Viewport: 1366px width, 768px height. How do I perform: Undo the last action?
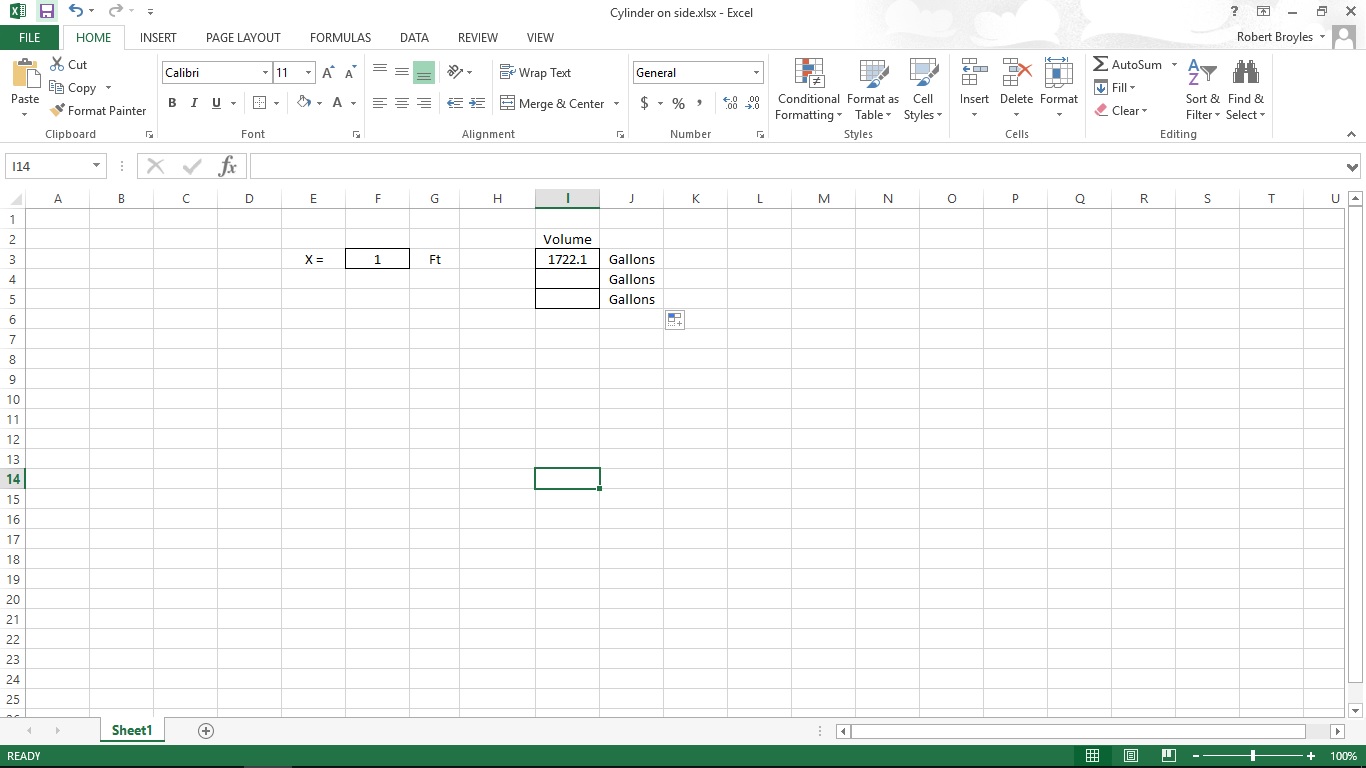click(x=76, y=12)
